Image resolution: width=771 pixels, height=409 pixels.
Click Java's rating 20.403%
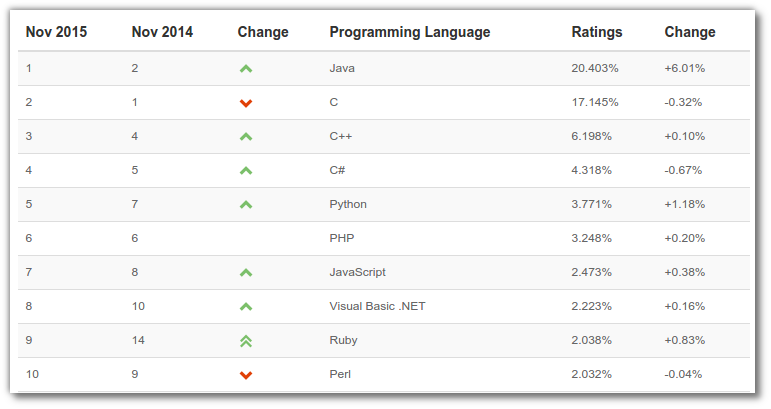pos(595,68)
